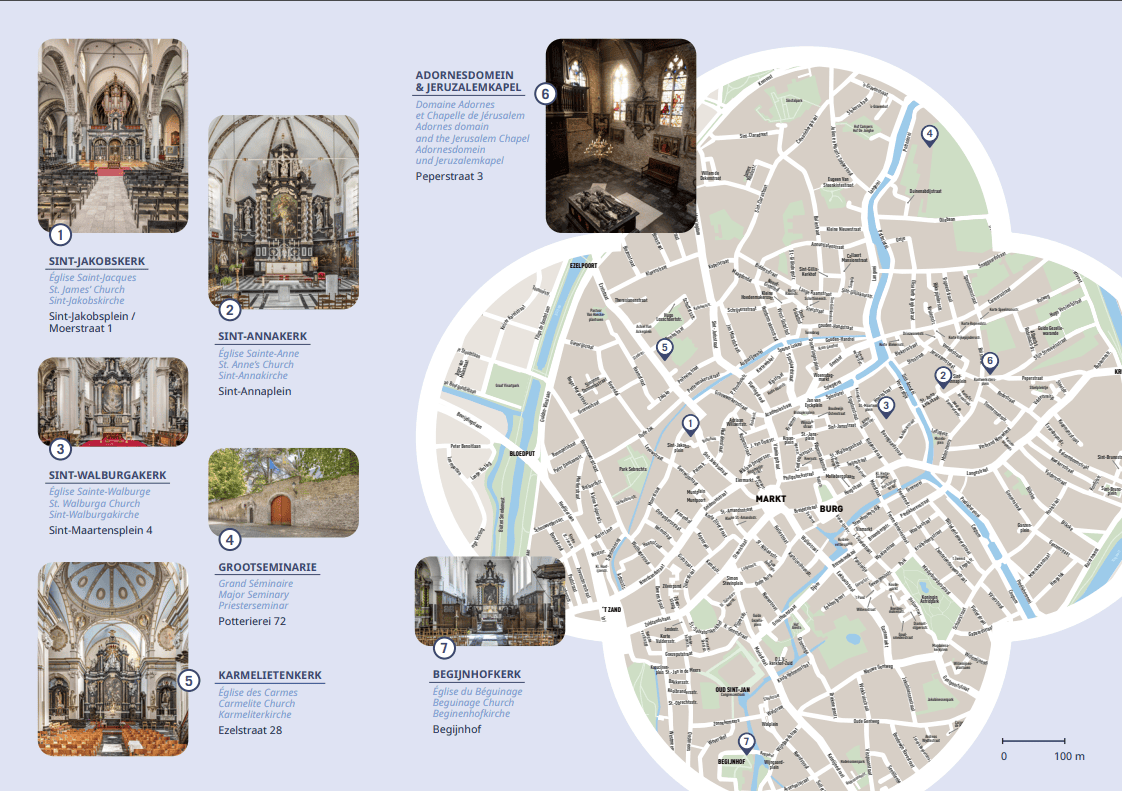1122x791 pixels.
Task: Click the address 'Sint-Jakobsplein / Moerstraat 1'
Action: [x=92, y=322]
